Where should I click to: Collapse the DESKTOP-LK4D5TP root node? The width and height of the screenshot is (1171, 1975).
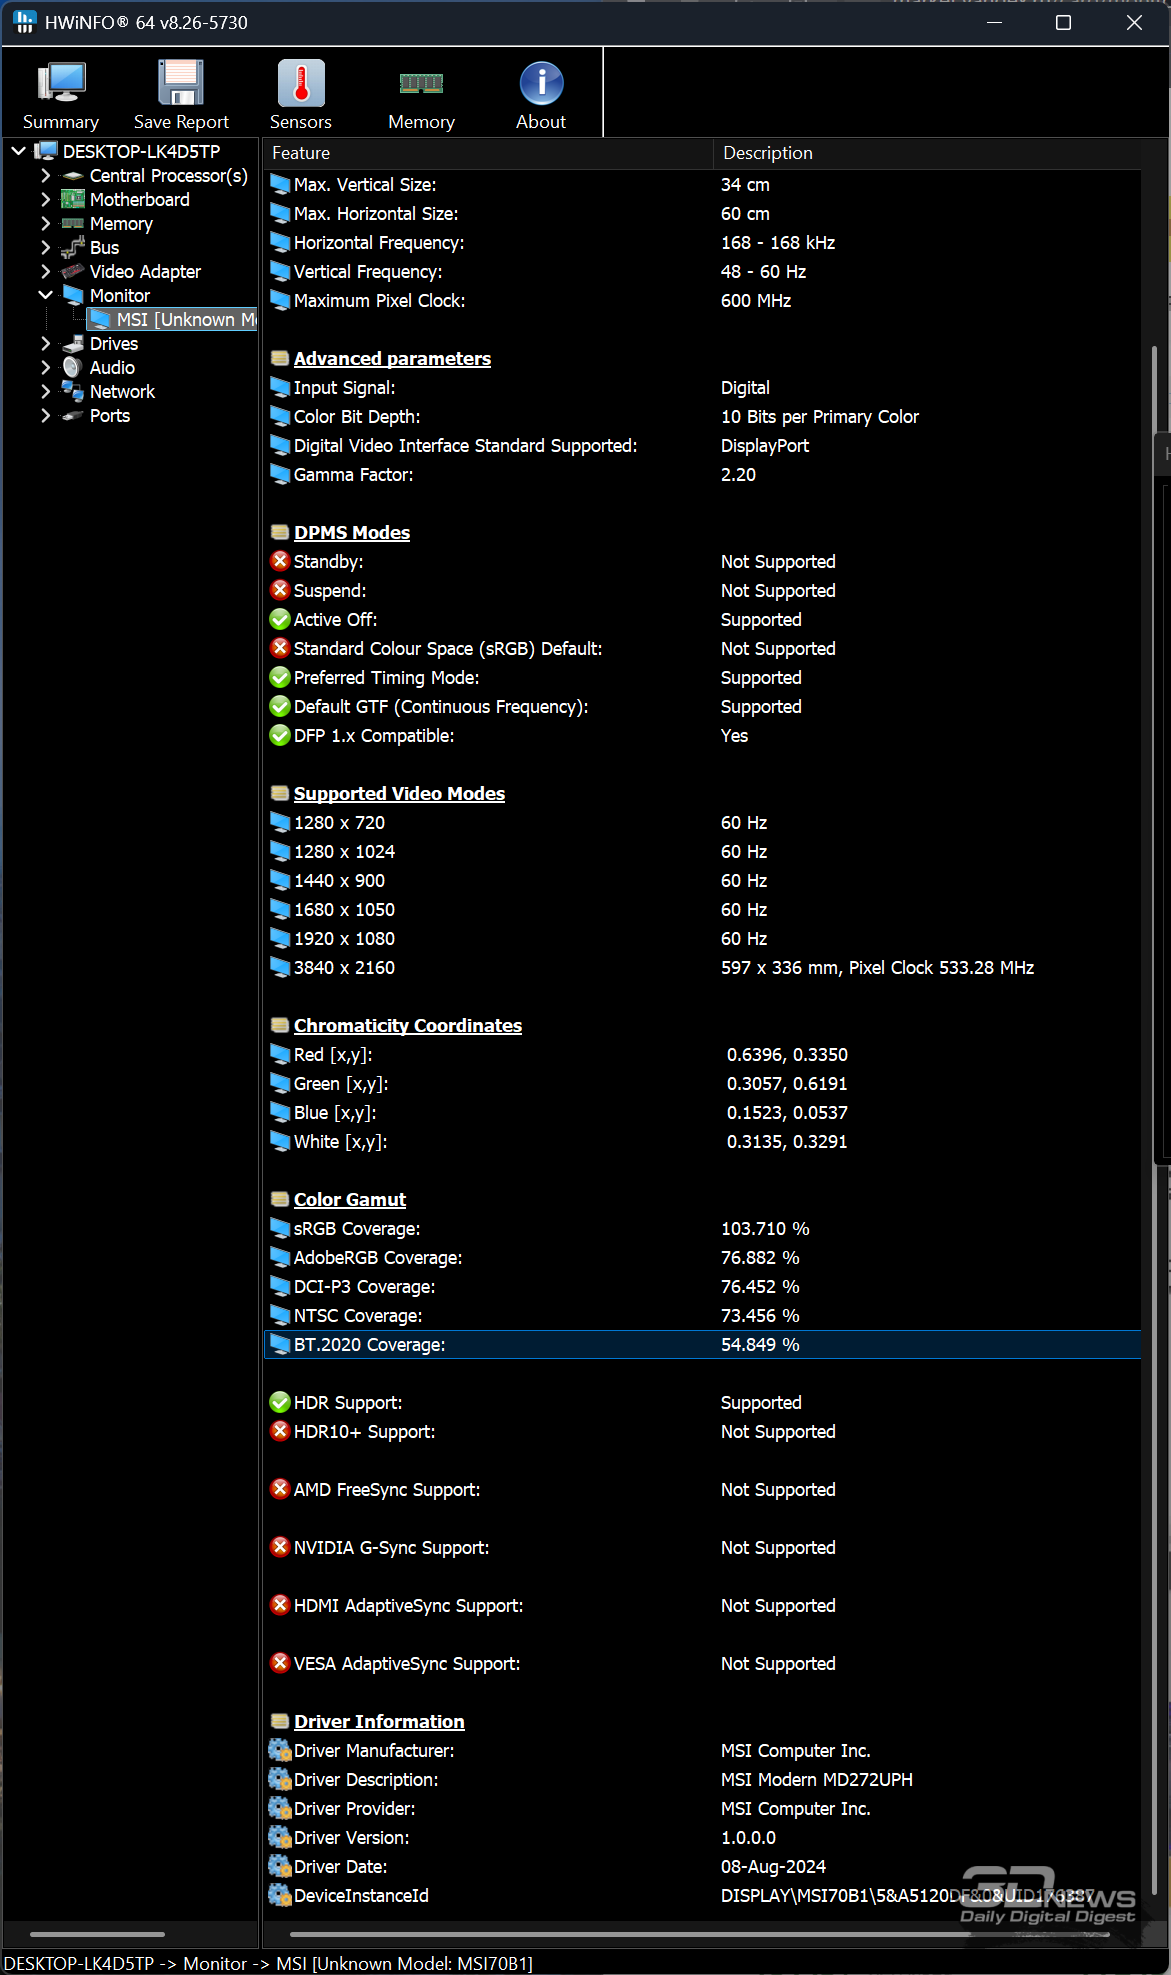19,151
